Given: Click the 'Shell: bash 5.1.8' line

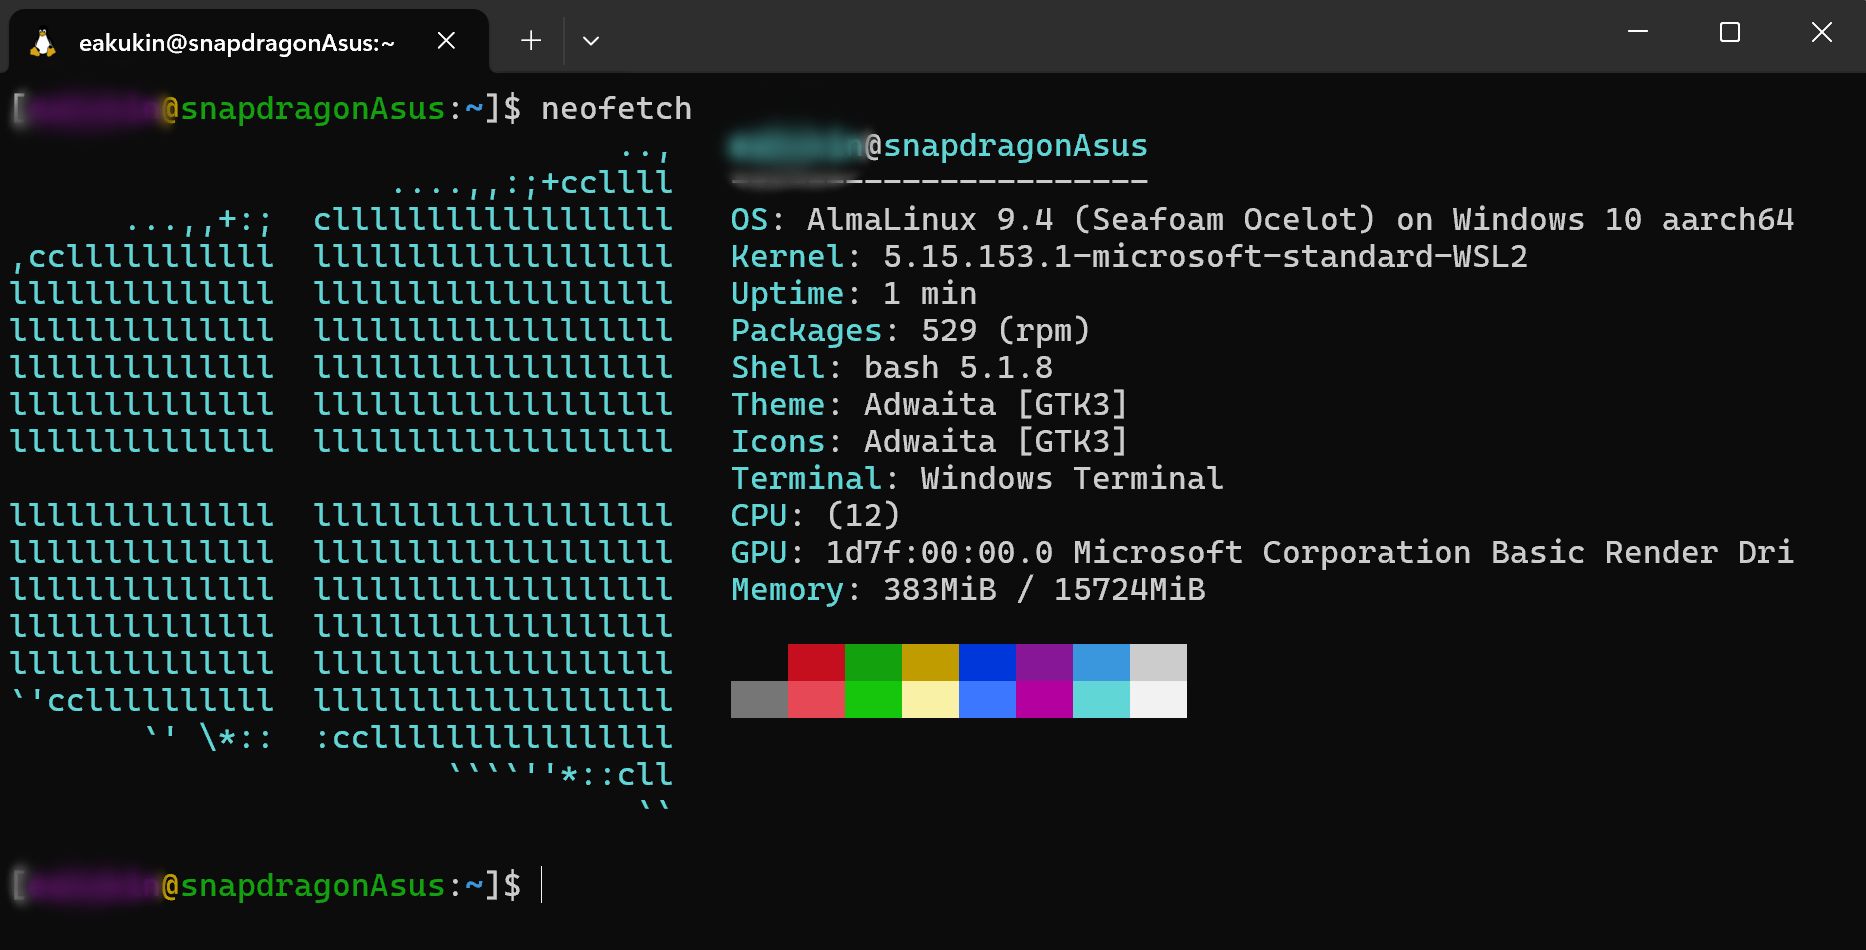Looking at the screenshot, I should [892, 367].
